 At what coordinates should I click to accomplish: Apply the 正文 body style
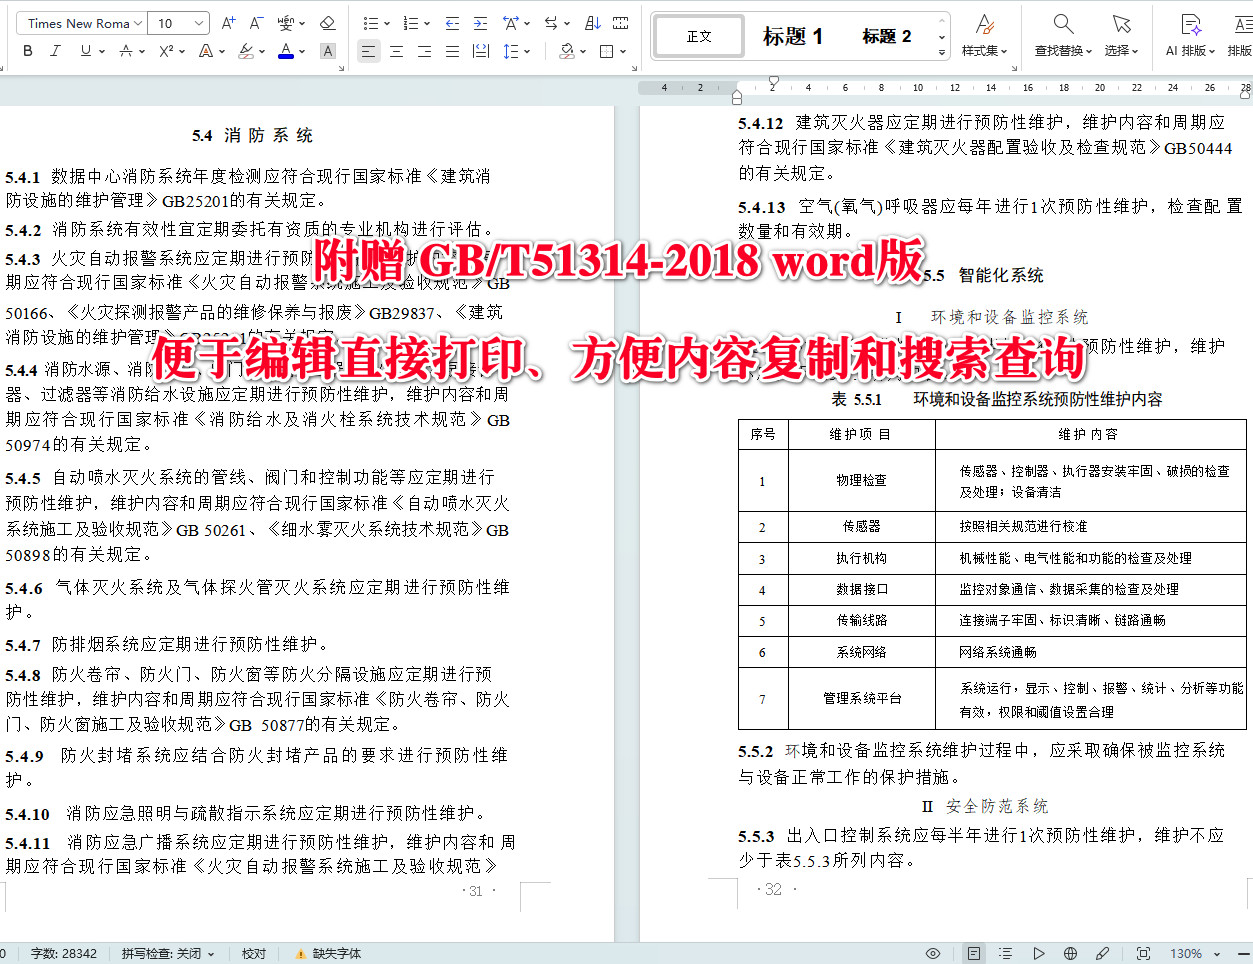(x=699, y=36)
